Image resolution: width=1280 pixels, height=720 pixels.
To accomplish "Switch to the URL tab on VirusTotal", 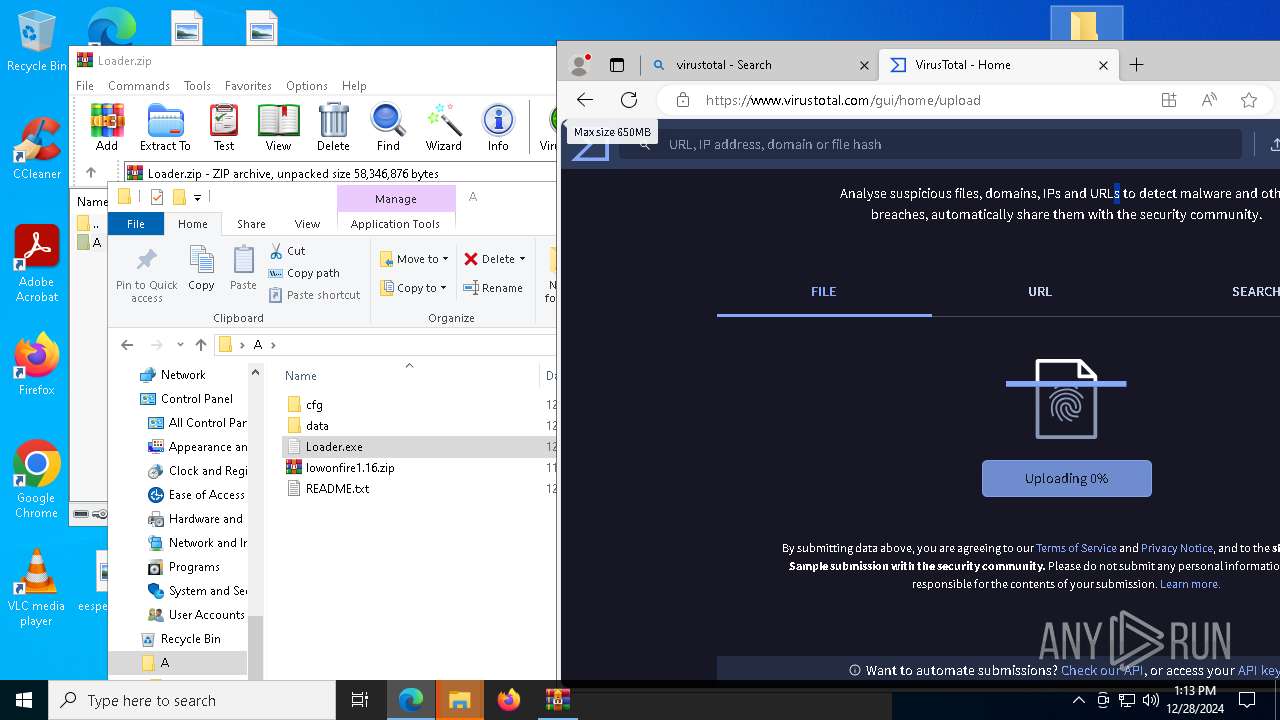I will tap(1040, 292).
